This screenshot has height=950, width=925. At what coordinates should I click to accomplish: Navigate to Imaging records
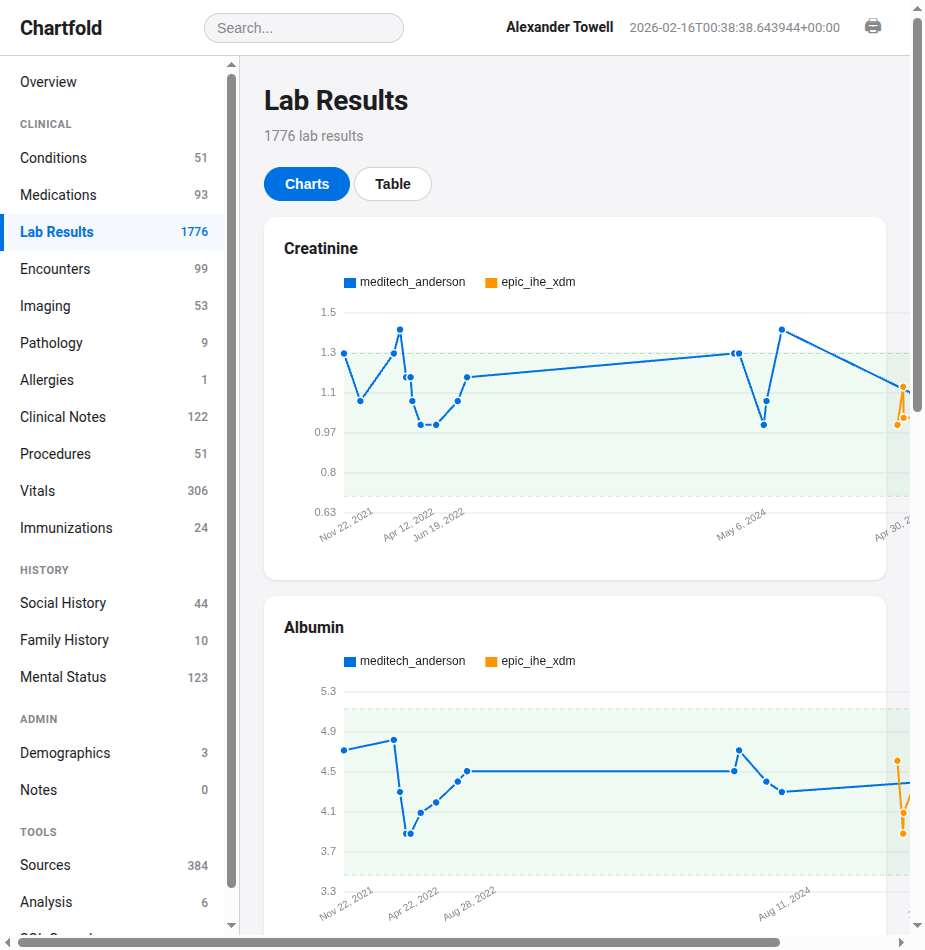[45, 306]
